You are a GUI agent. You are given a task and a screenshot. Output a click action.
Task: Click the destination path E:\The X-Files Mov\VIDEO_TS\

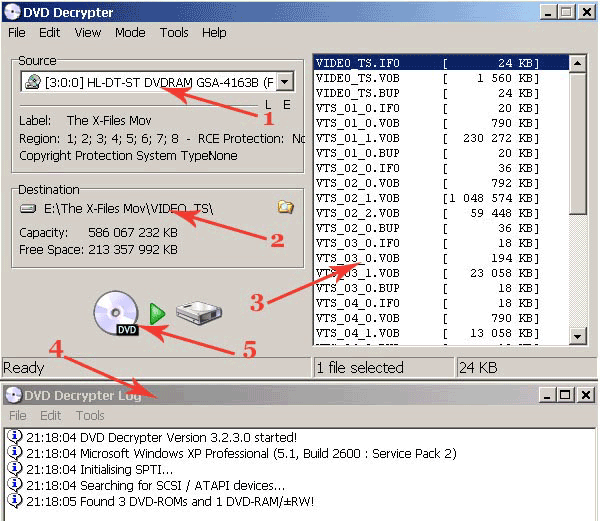click(x=129, y=208)
